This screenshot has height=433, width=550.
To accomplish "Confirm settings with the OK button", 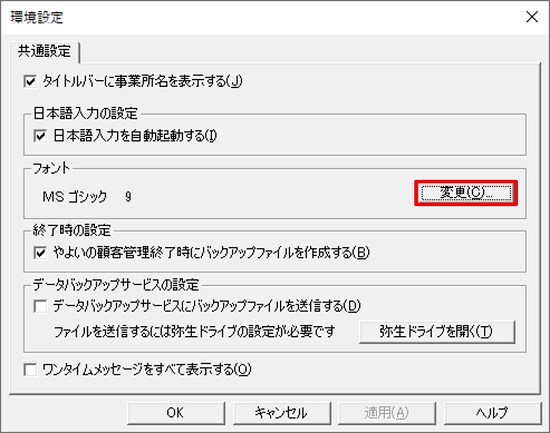I will click(176, 413).
